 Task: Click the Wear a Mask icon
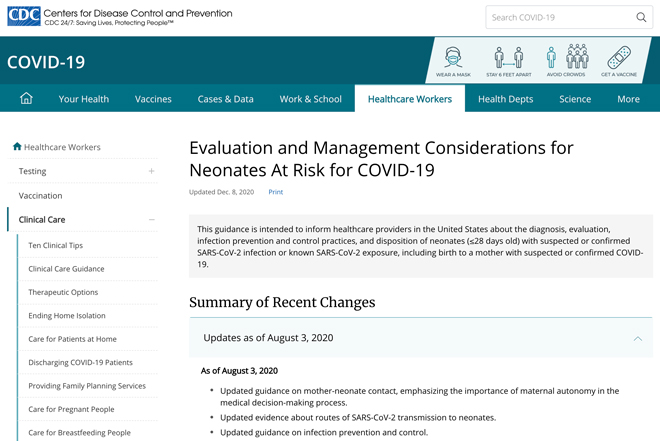coord(453,61)
